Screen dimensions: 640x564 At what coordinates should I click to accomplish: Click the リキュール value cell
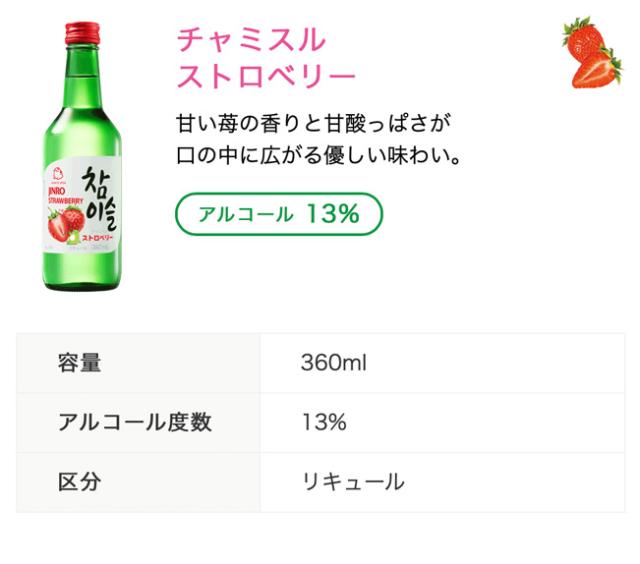pos(353,481)
